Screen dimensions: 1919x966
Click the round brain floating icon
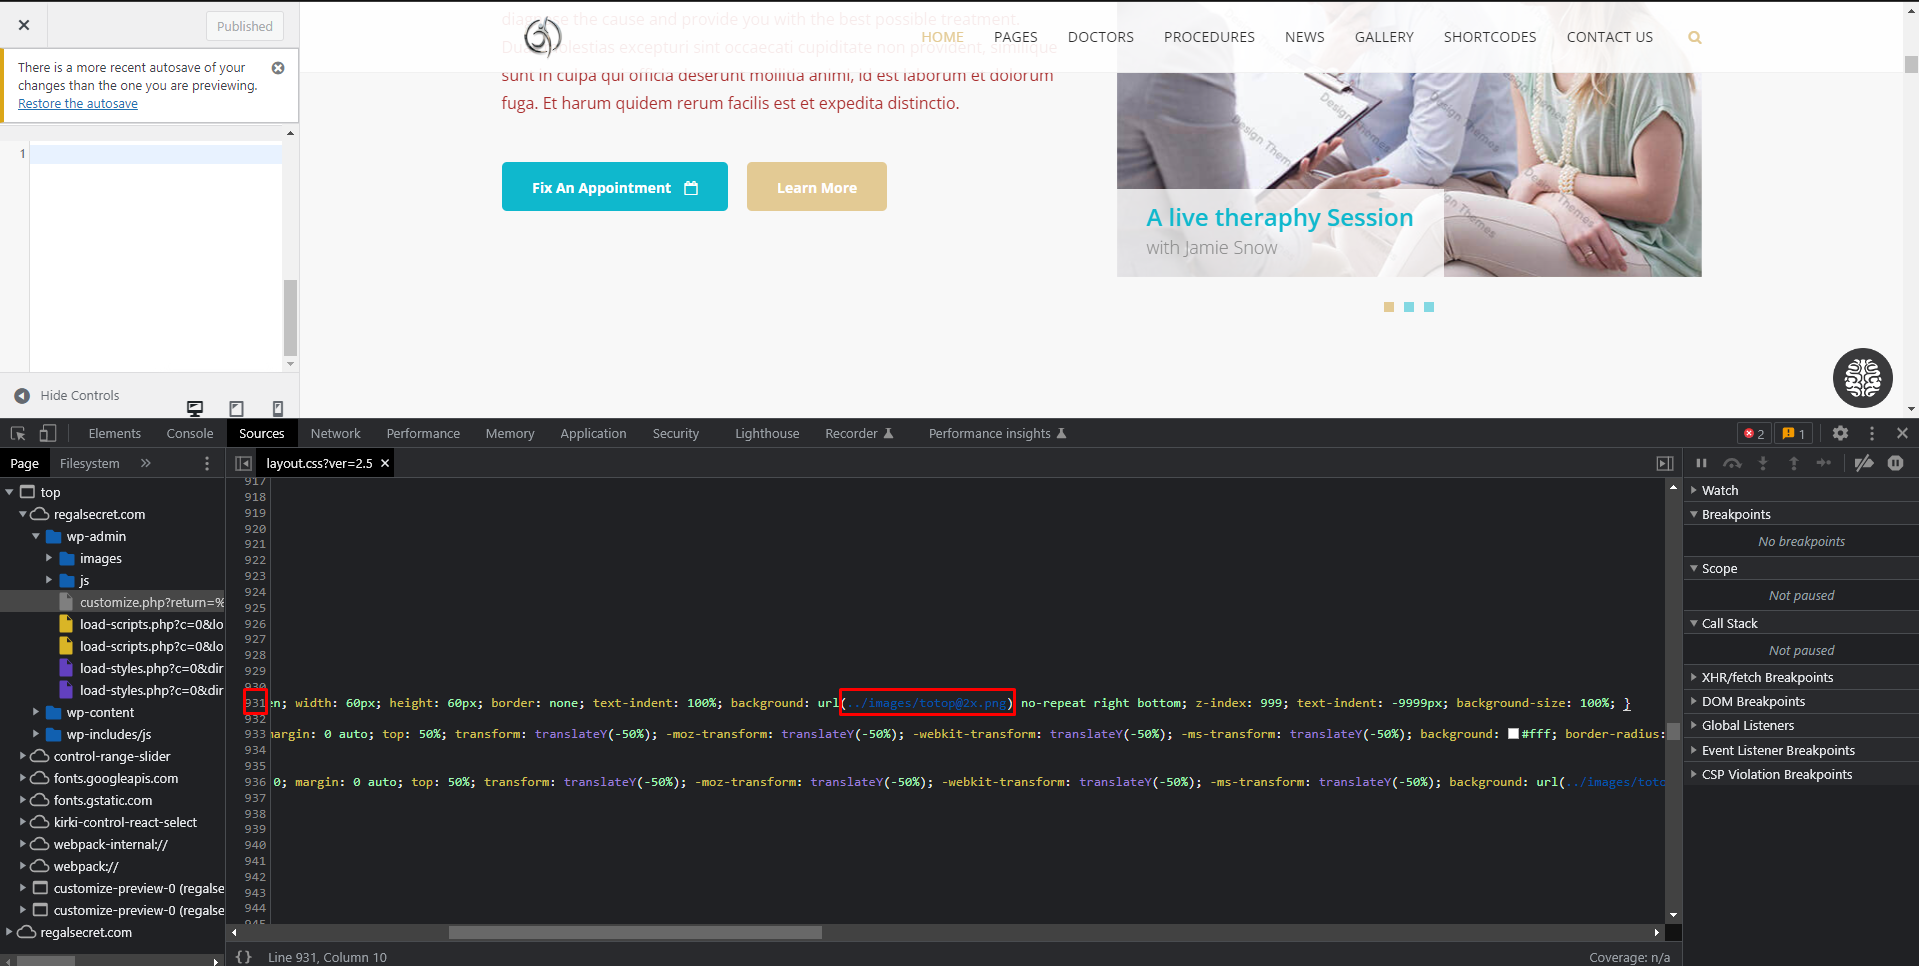point(1863,378)
